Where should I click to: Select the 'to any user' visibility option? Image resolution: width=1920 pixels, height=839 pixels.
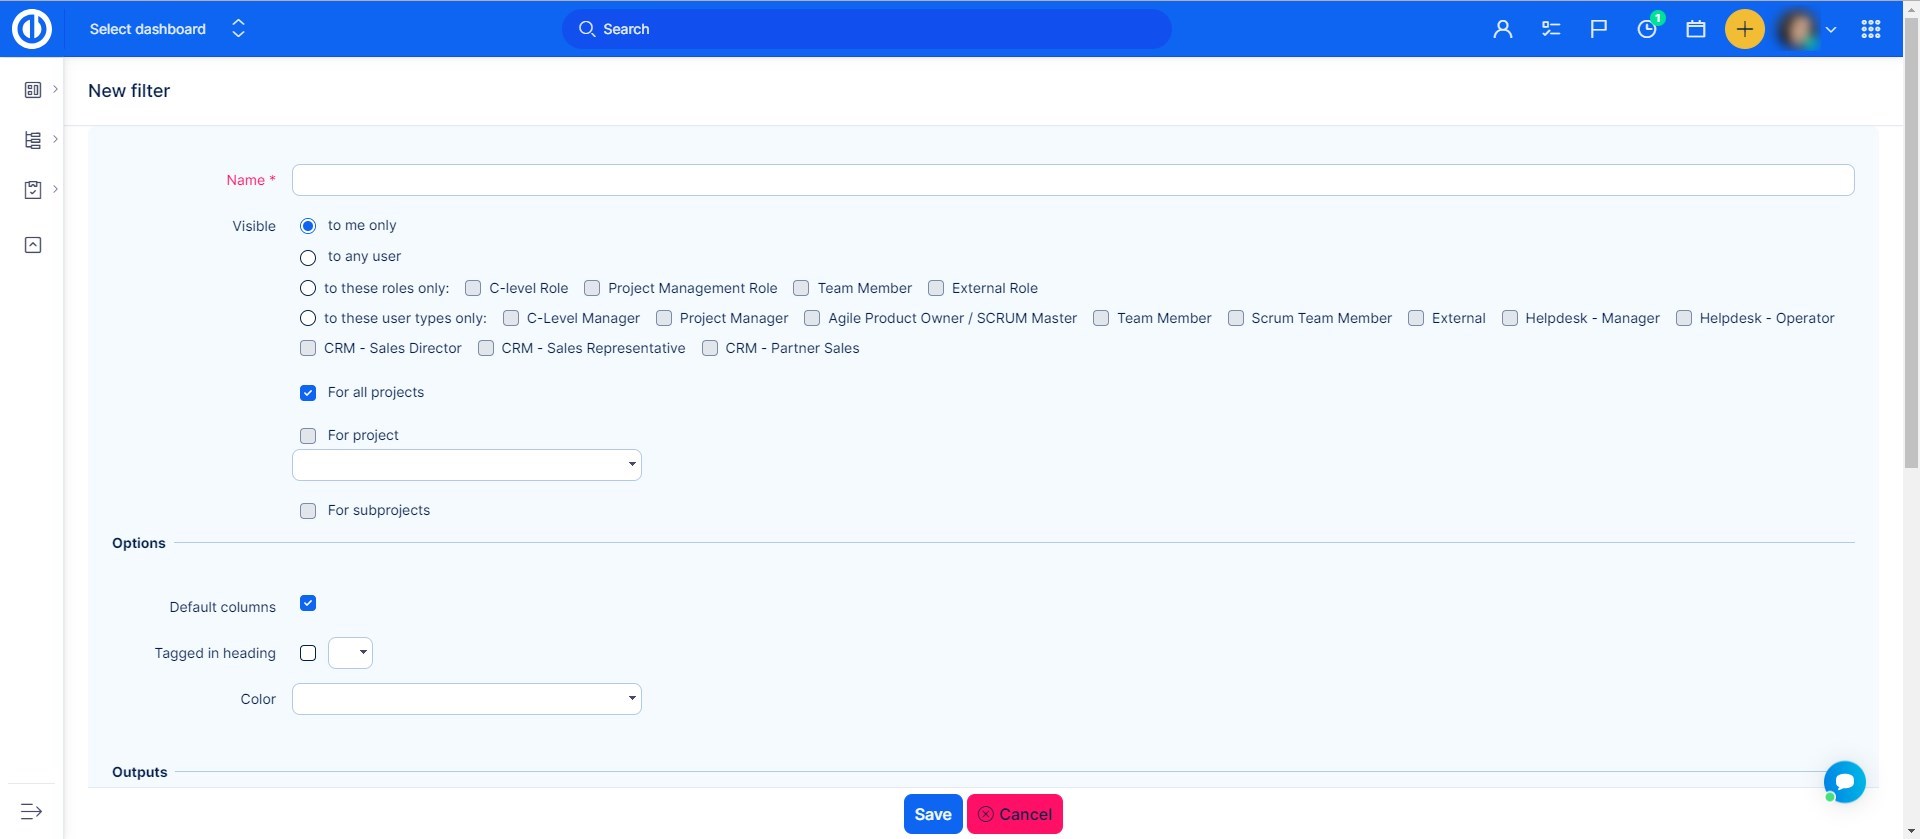point(308,257)
